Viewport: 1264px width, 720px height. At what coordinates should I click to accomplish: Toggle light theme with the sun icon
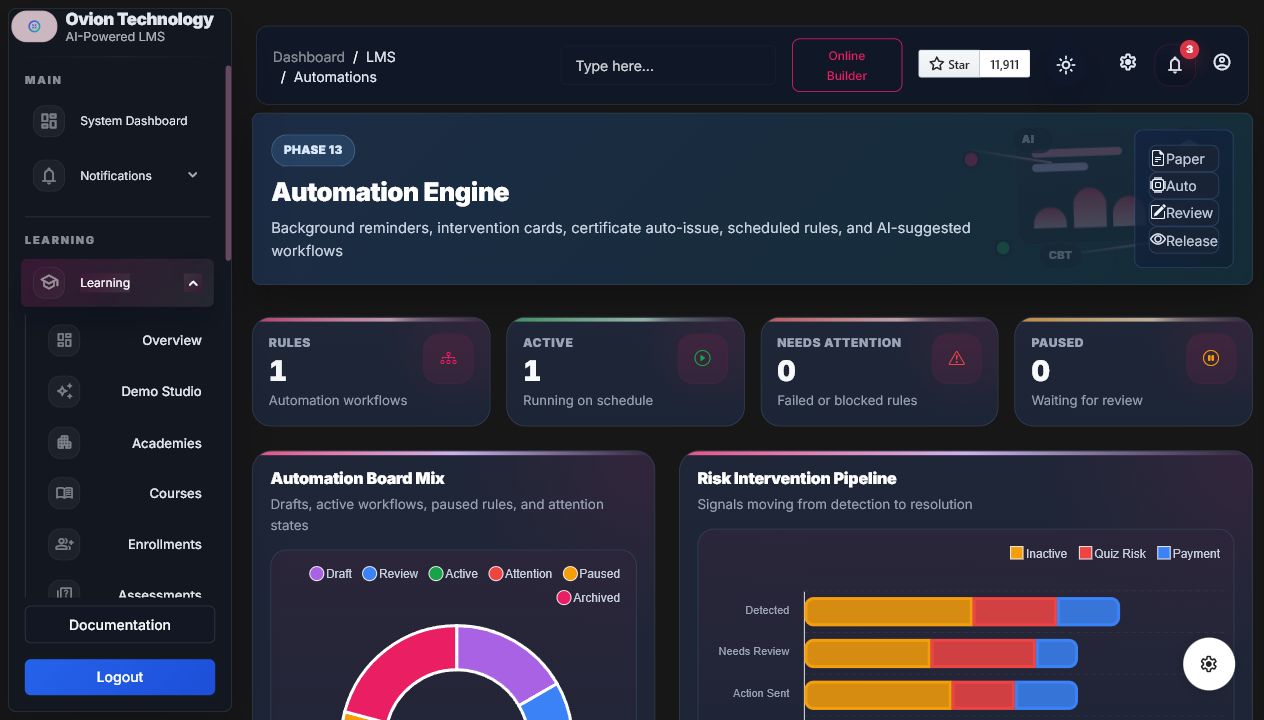coord(1066,65)
